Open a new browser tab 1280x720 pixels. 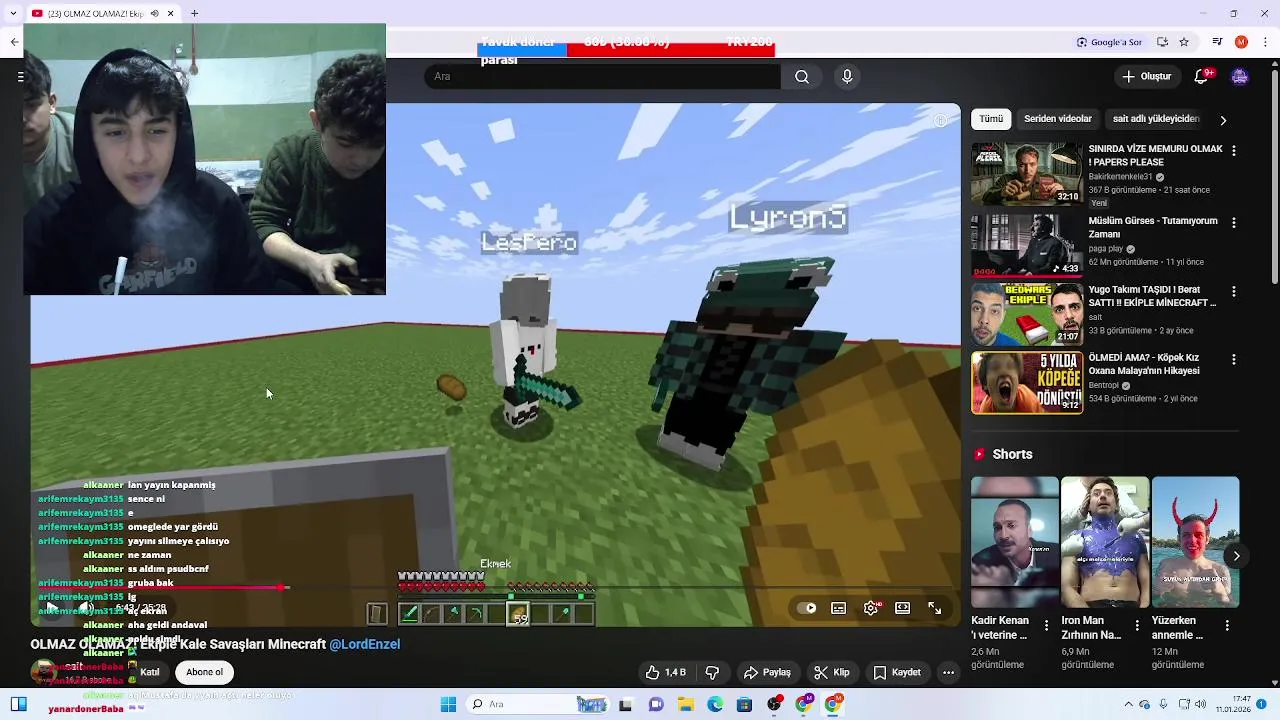194,13
